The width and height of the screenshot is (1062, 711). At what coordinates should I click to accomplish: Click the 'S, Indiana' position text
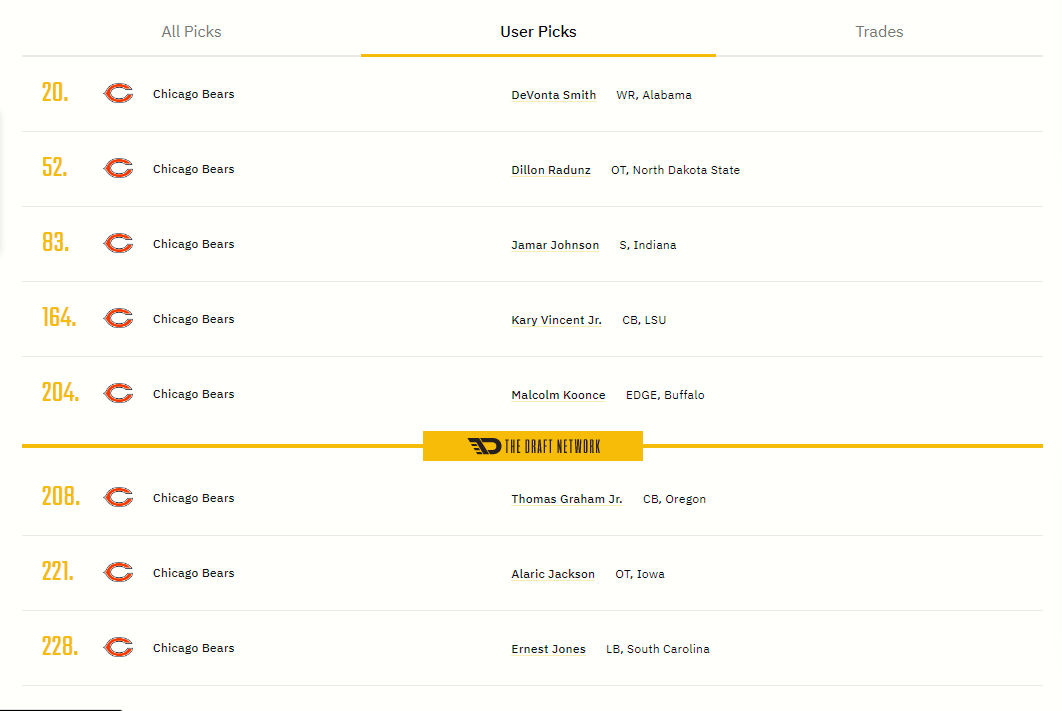(647, 246)
